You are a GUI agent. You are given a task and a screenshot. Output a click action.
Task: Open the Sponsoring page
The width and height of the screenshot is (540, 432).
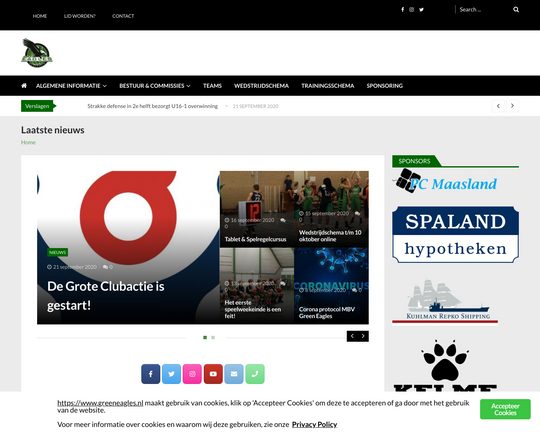click(x=384, y=85)
